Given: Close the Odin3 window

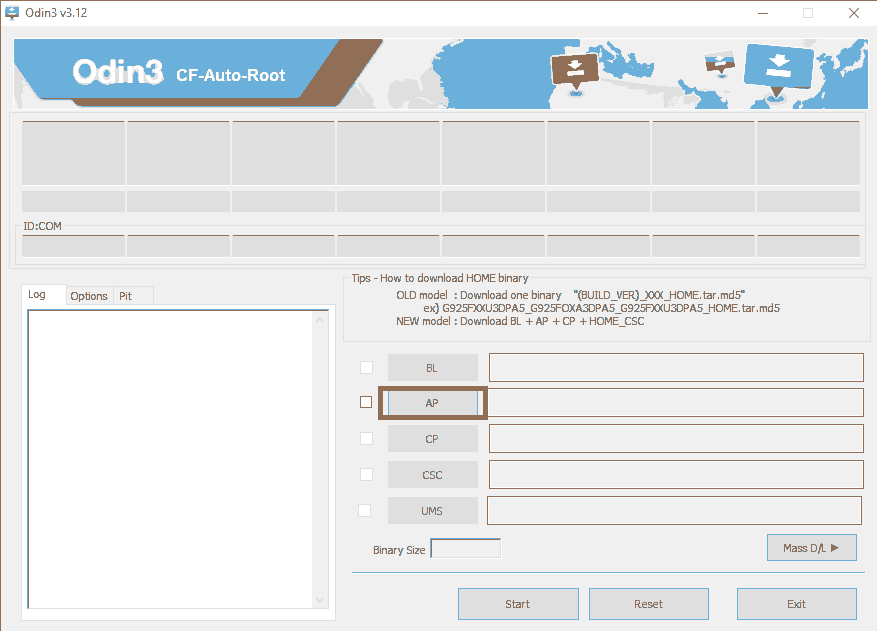Looking at the screenshot, I should (854, 13).
